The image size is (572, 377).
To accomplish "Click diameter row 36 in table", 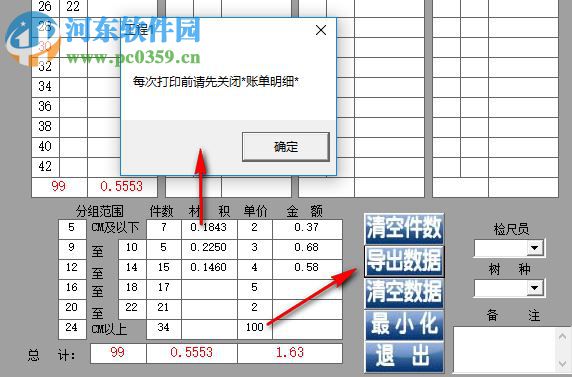I will click(45, 107).
